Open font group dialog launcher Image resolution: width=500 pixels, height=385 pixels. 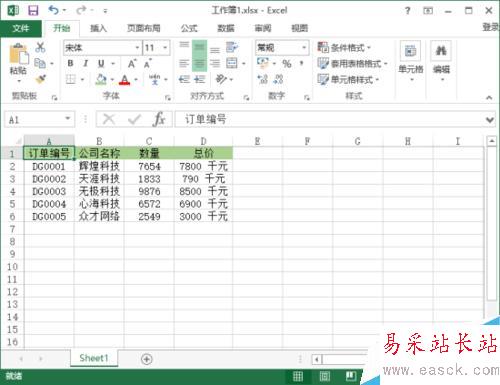tap(168, 98)
